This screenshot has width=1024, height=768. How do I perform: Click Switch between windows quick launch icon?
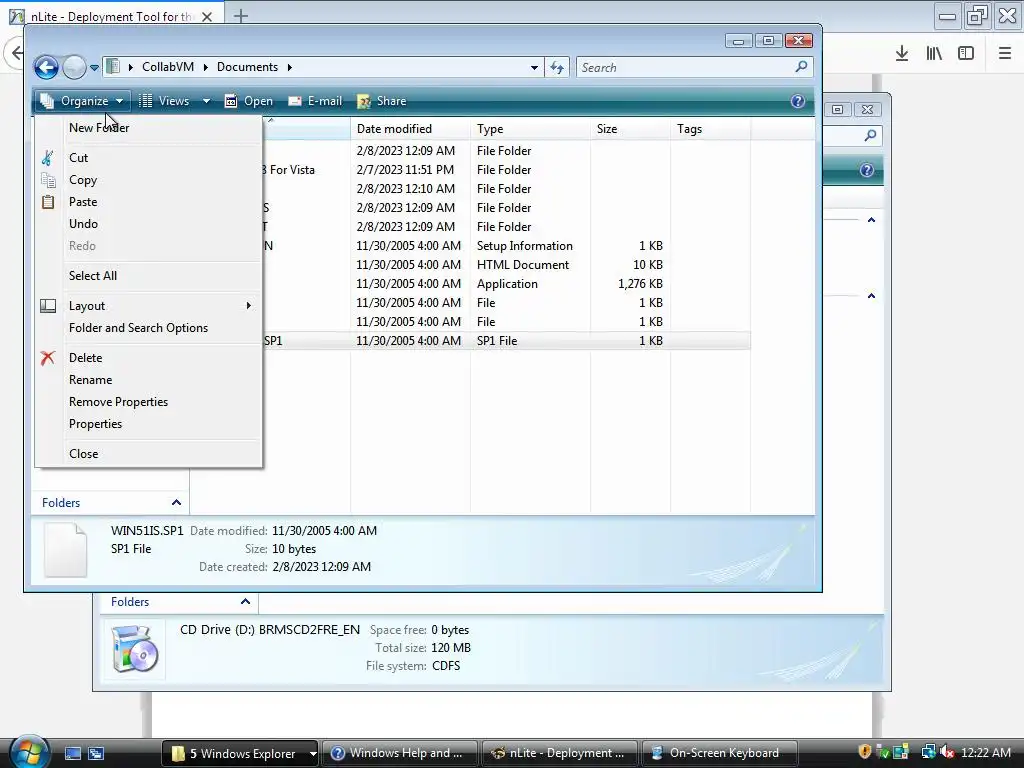(x=96, y=754)
